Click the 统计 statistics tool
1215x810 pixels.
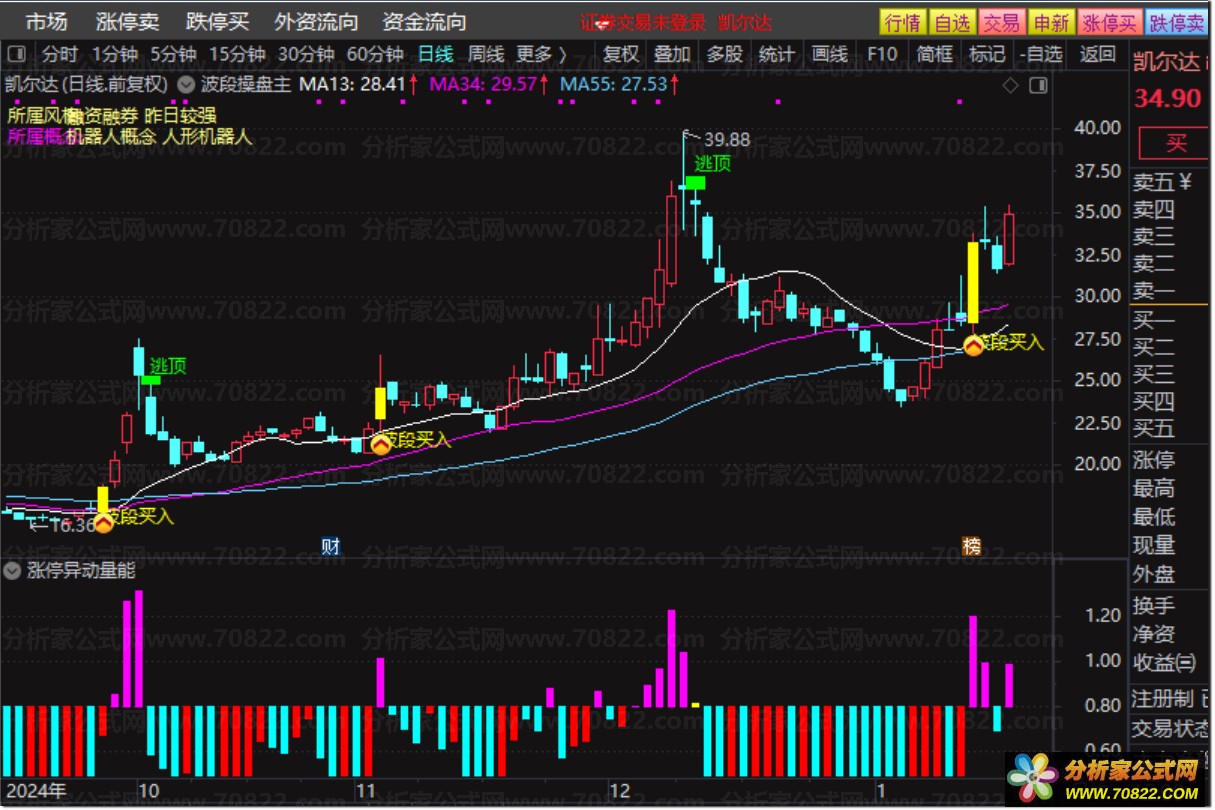pos(776,54)
